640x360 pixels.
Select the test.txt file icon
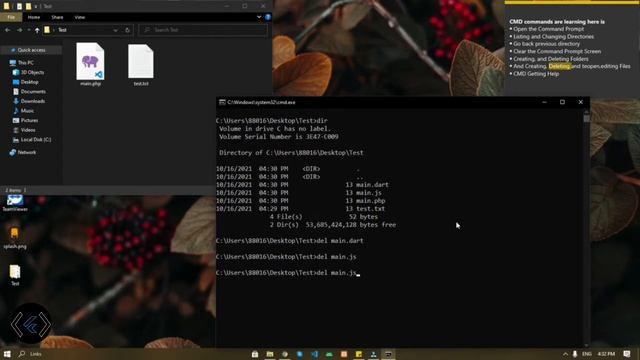141,64
